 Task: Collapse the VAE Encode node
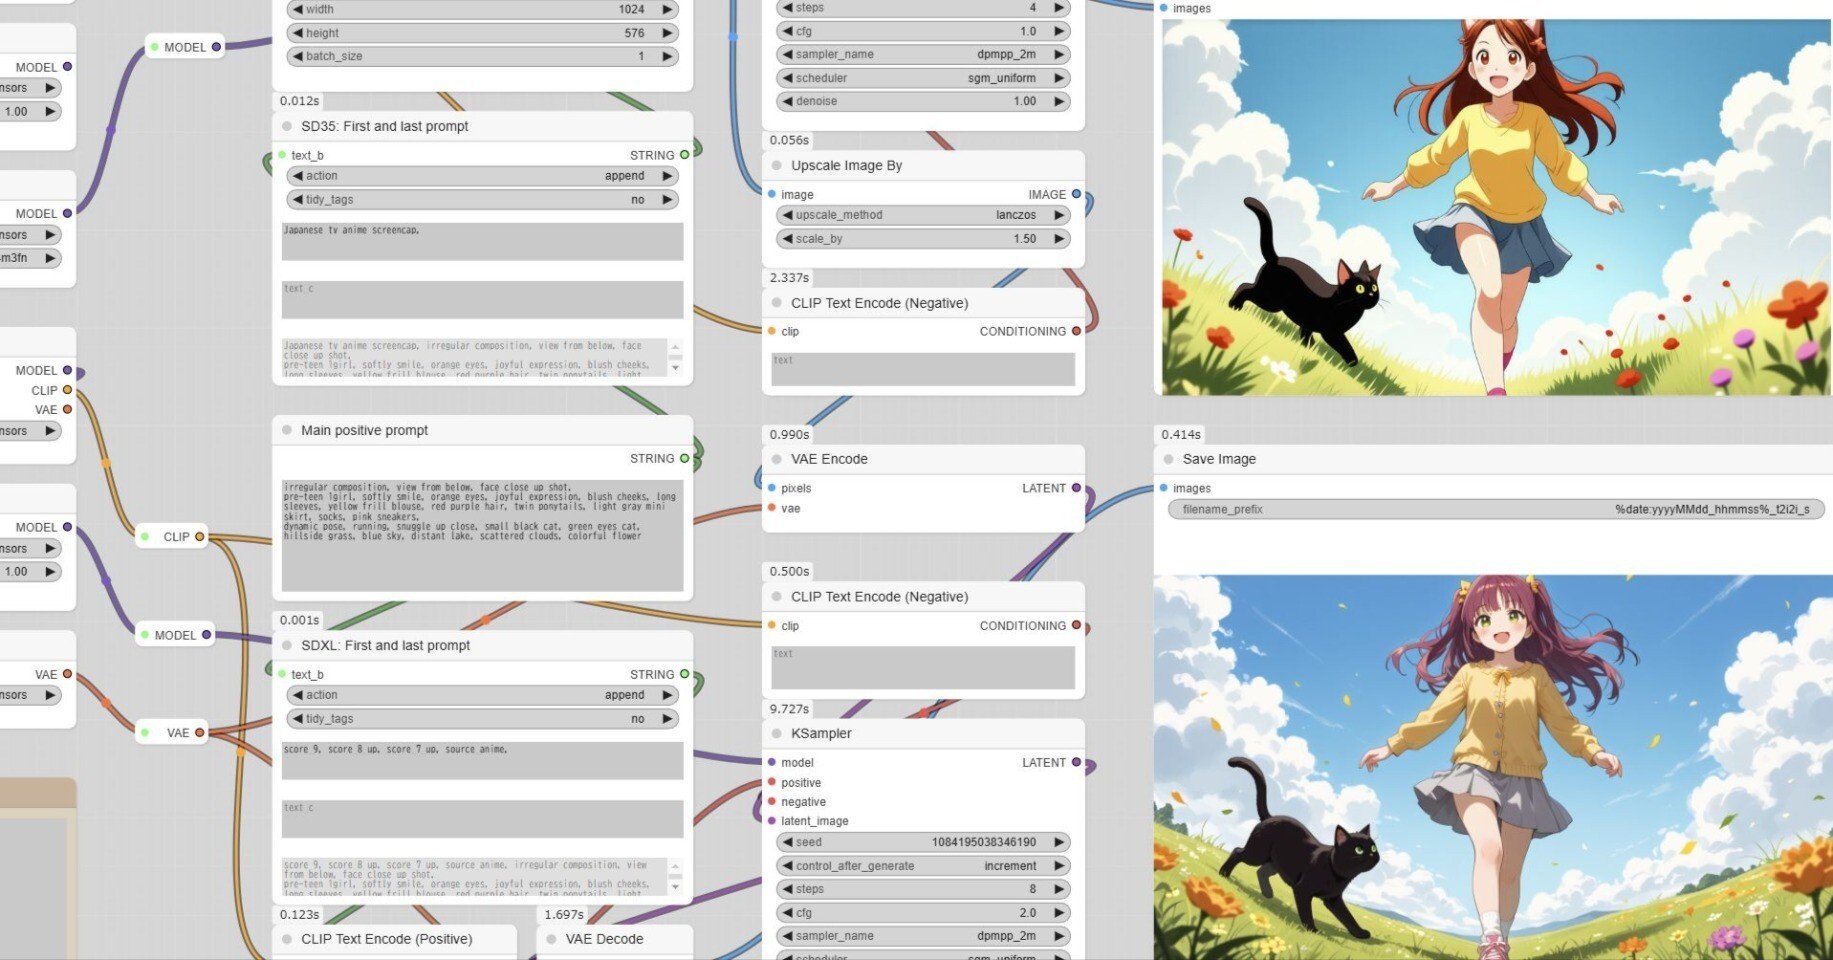pos(777,459)
